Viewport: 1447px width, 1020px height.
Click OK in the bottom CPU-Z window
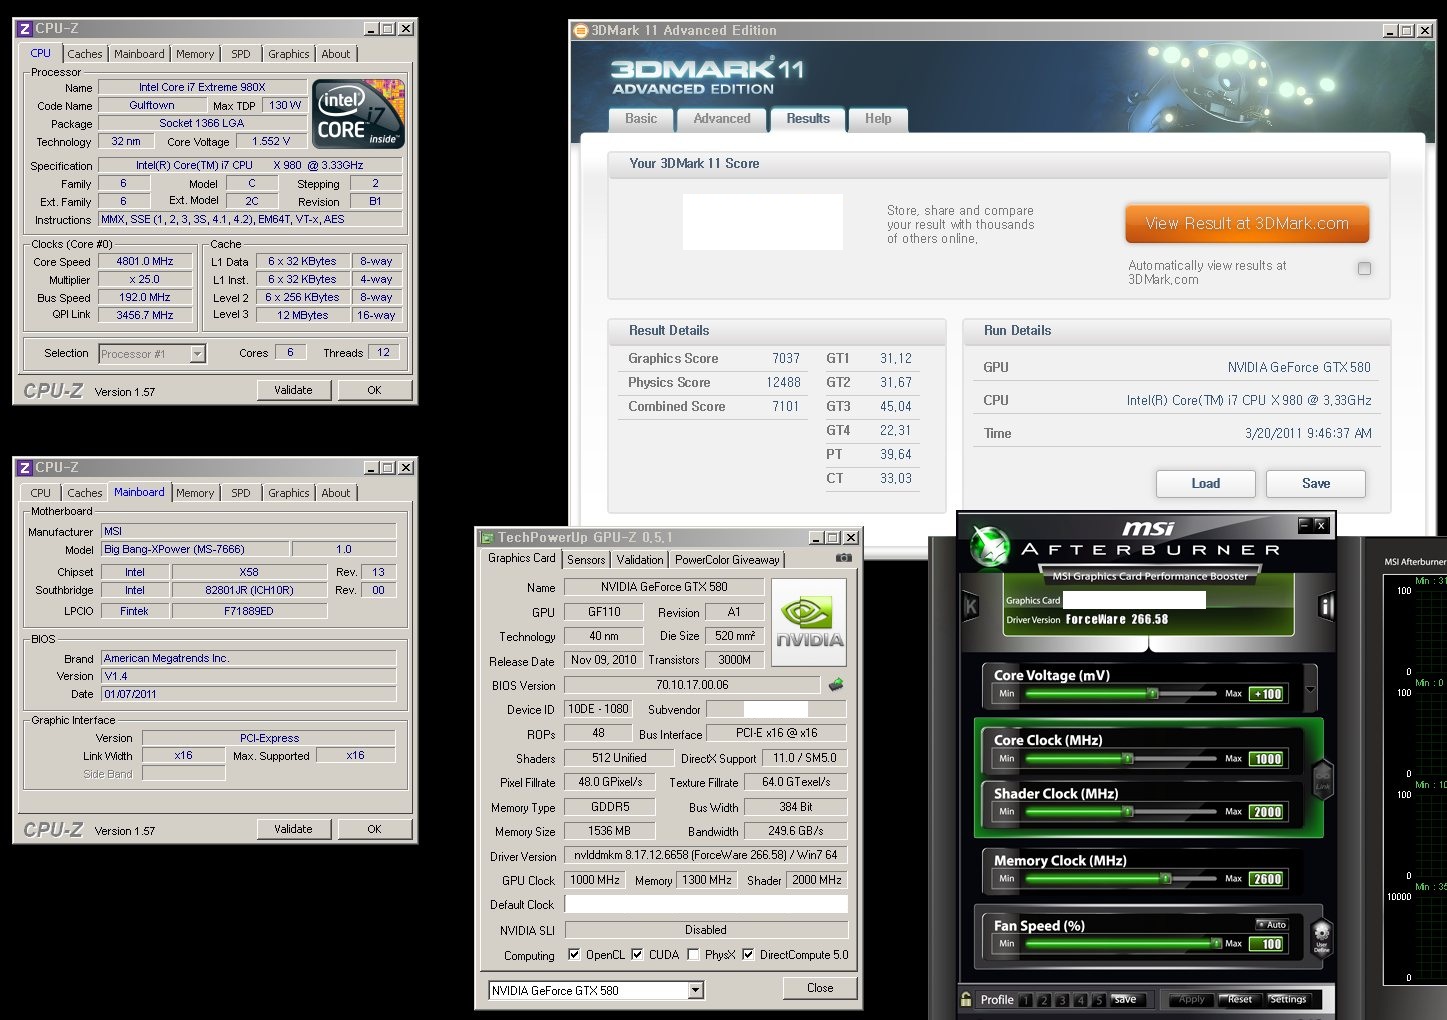click(x=374, y=829)
